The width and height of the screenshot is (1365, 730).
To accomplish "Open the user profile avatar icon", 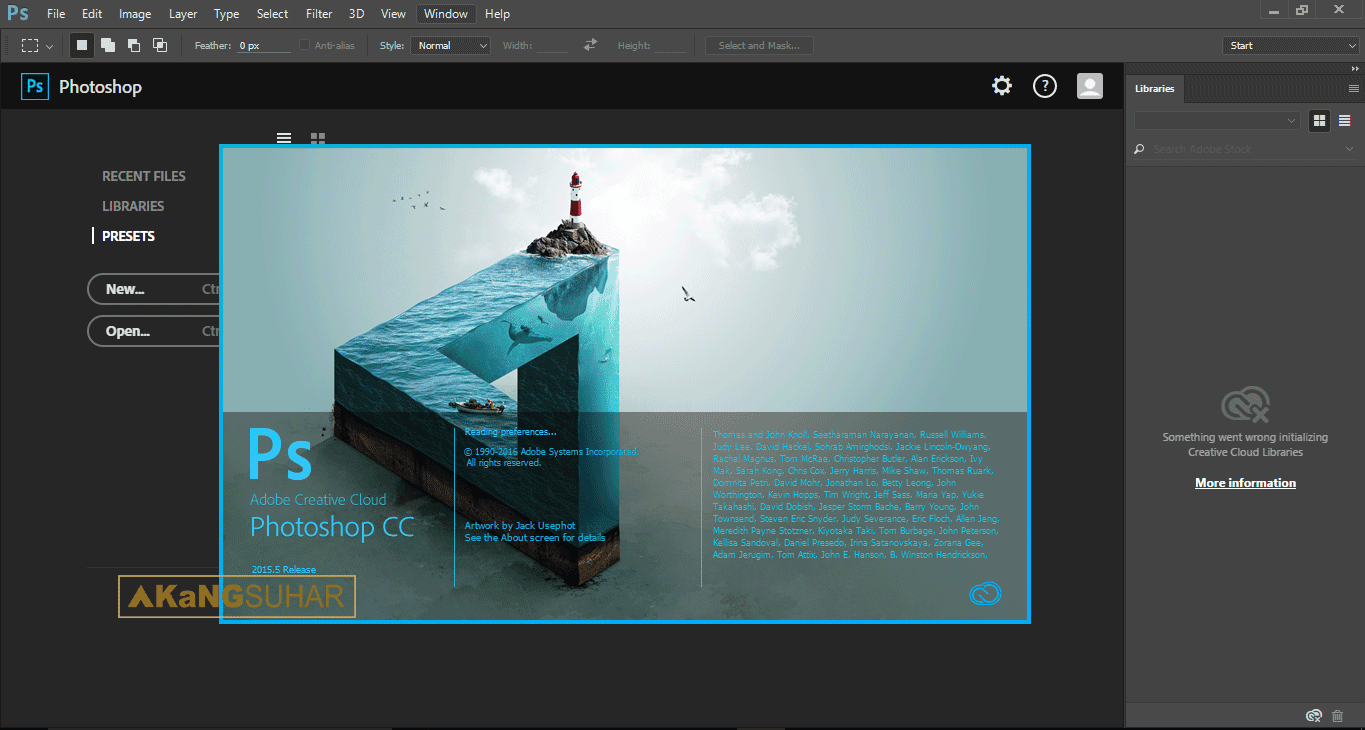I will (1090, 86).
